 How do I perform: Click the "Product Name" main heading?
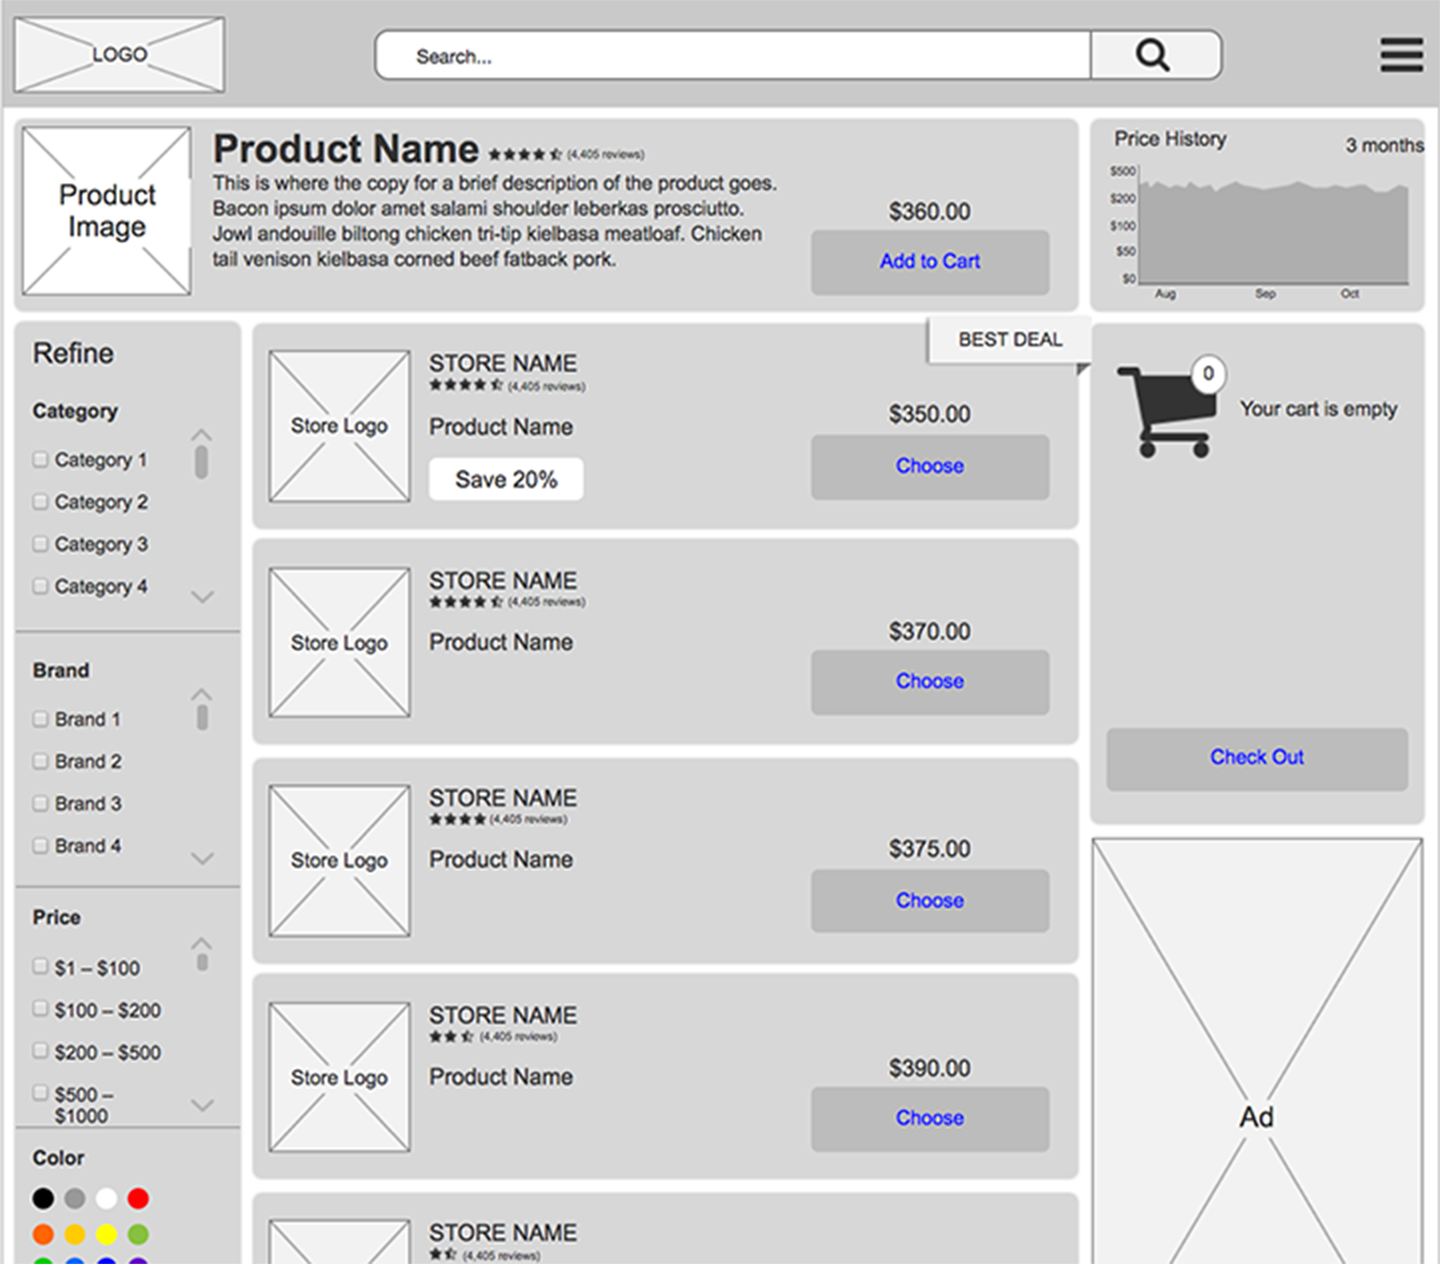click(346, 150)
